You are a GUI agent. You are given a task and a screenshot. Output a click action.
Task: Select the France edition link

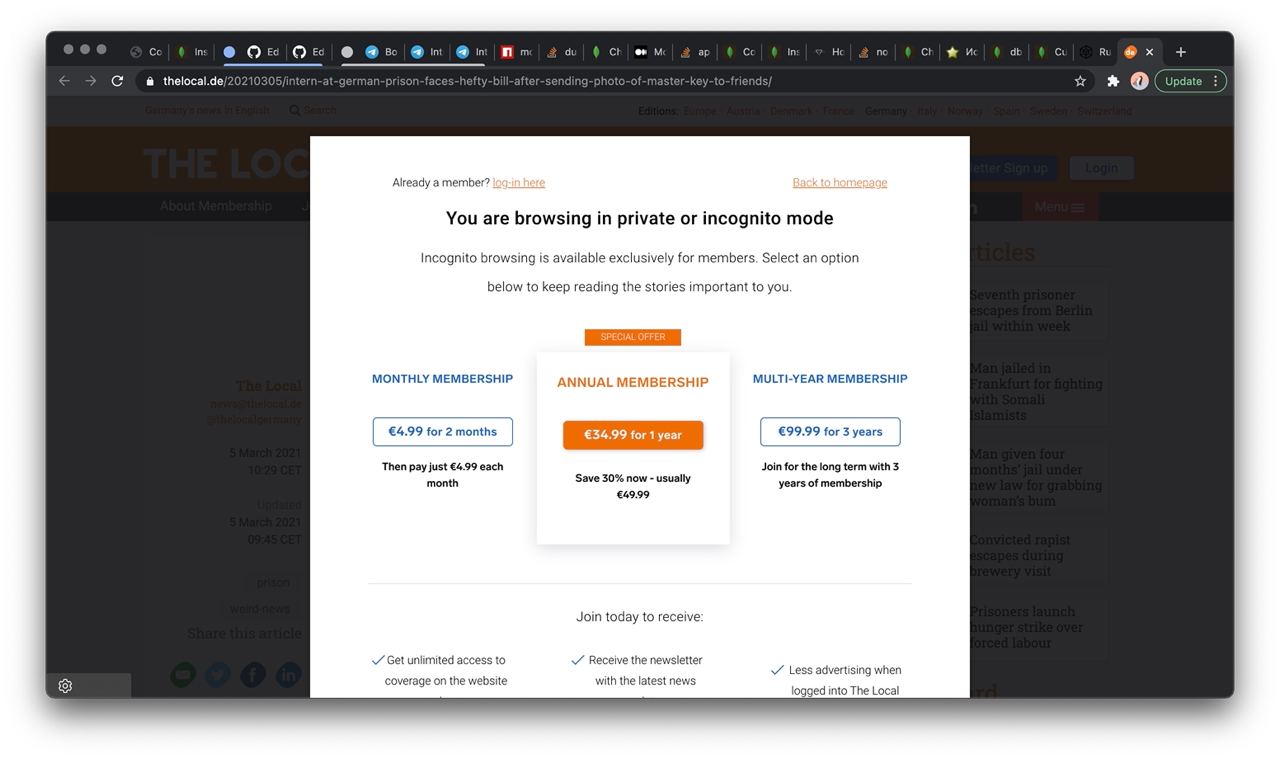click(838, 111)
